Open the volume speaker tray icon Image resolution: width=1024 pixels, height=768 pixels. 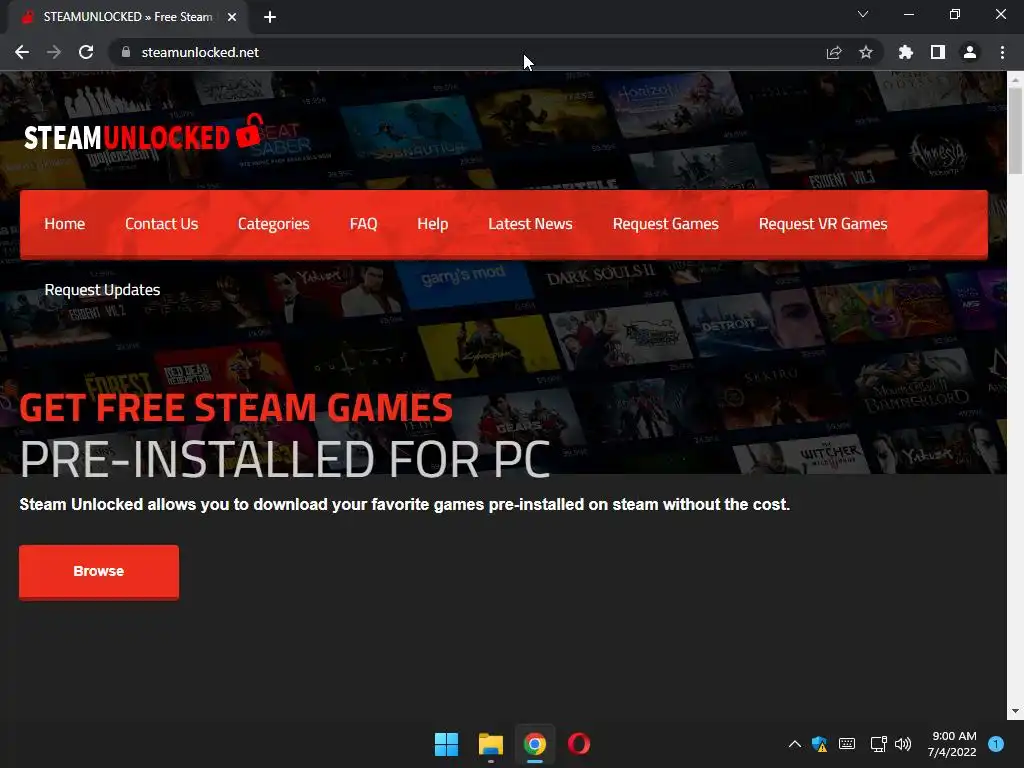click(x=903, y=744)
